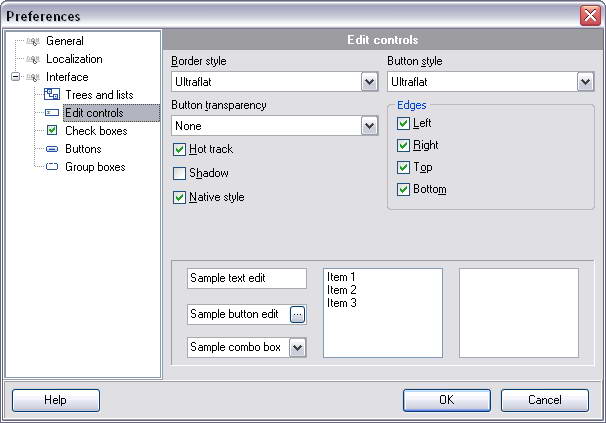Collapse the Interface tree node
This screenshot has height=423, width=606.
point(16,77)
